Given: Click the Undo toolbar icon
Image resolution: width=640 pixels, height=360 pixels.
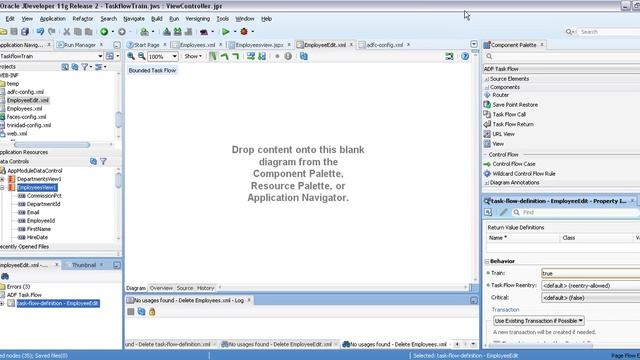Looking at the screenshot, I should point(40,31).
